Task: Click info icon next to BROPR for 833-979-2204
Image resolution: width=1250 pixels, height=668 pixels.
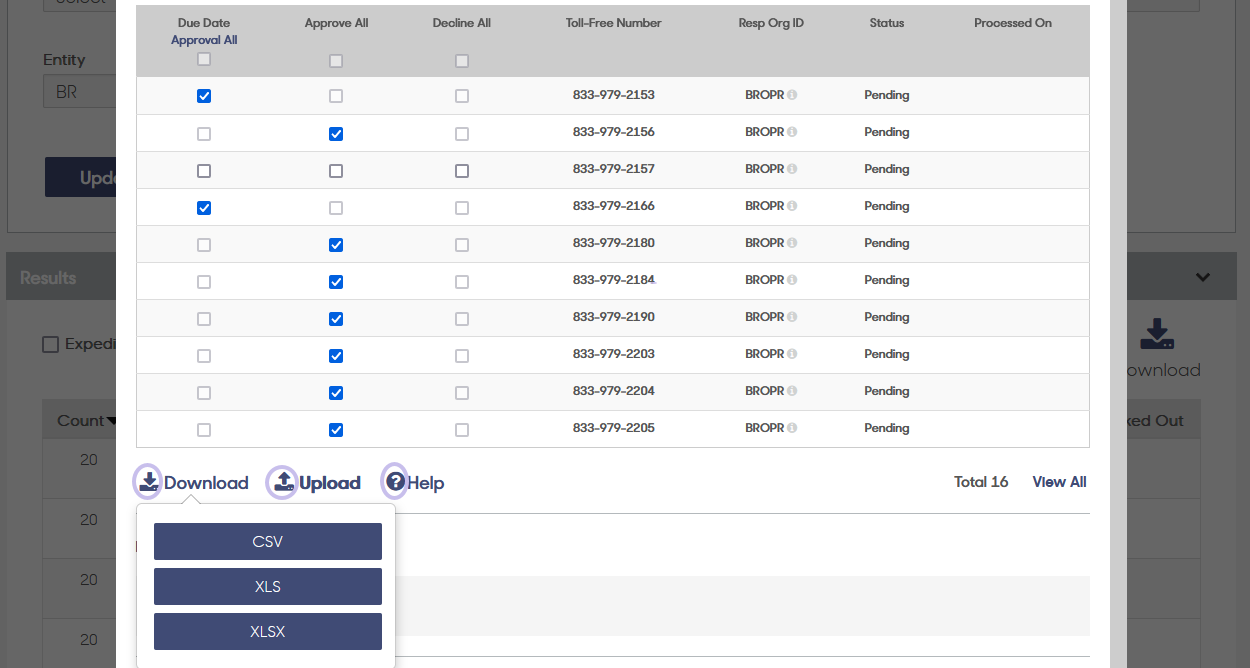Action: click(792, 391)
